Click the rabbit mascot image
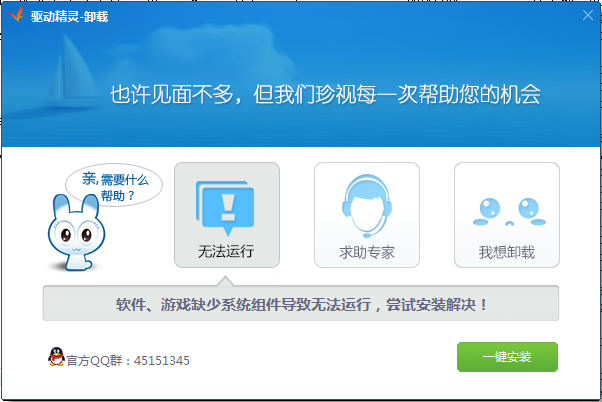602x402 pixels. (x=76, y=232)
